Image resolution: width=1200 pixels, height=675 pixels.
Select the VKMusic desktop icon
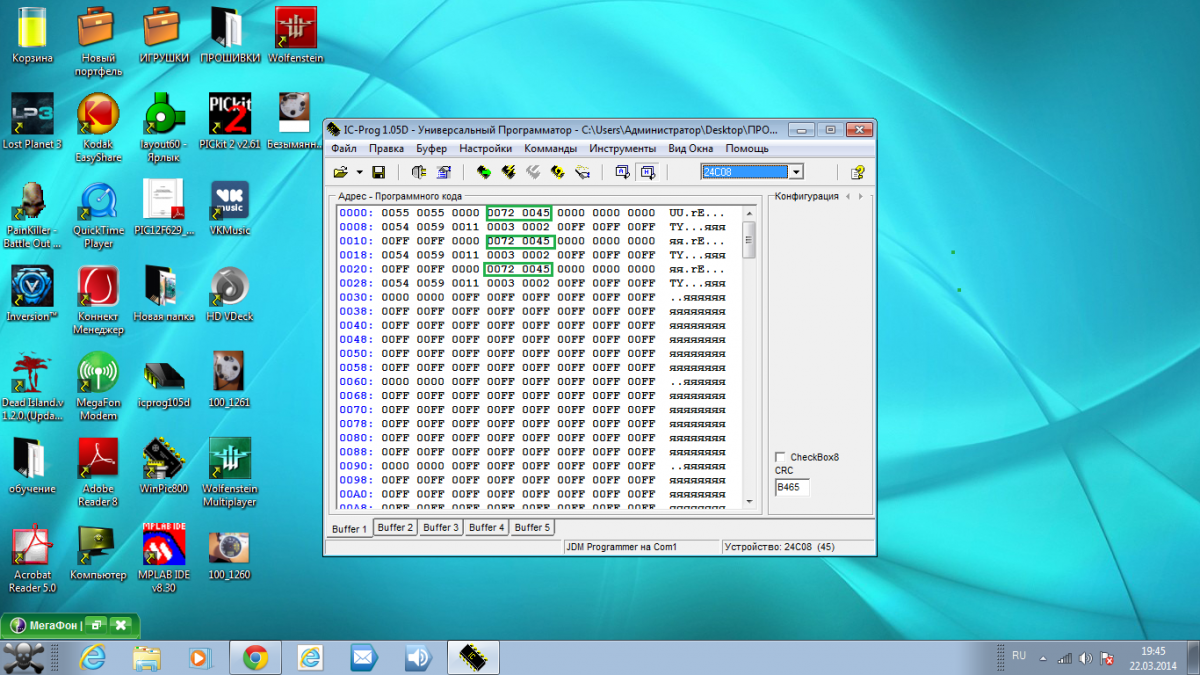[229, 208]
